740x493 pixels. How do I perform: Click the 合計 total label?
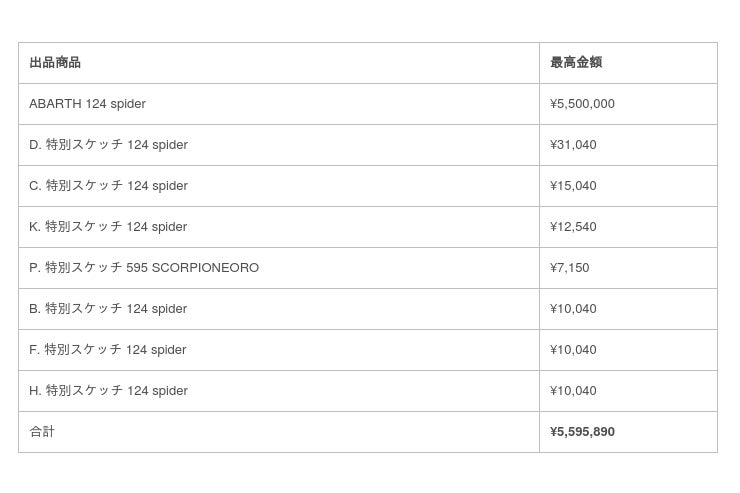[x=42, y=432]
